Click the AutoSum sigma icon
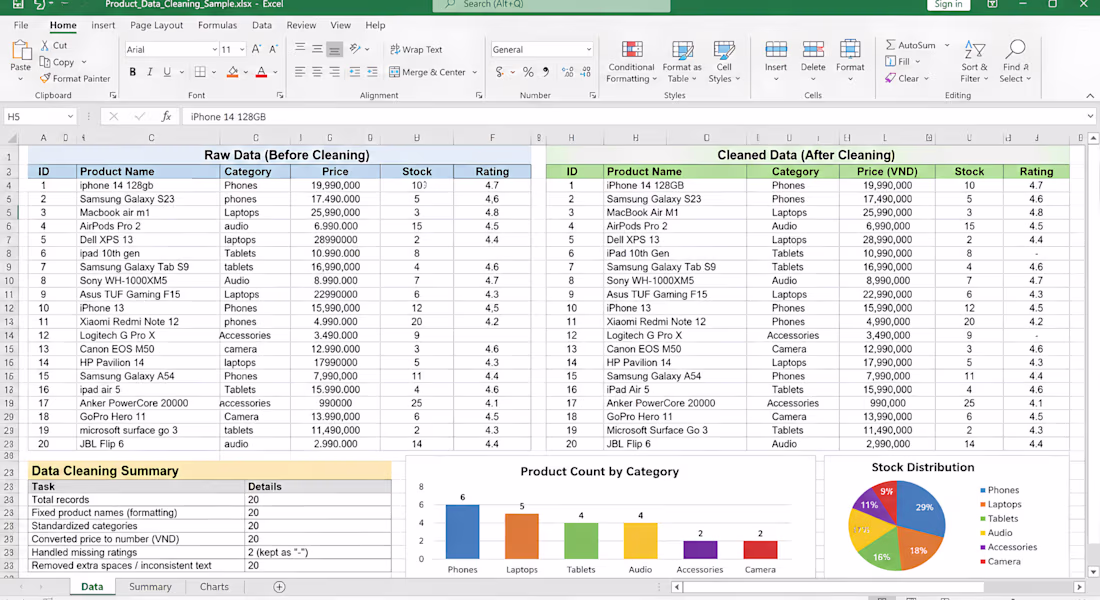1100x600 pixels. (890, 45)
